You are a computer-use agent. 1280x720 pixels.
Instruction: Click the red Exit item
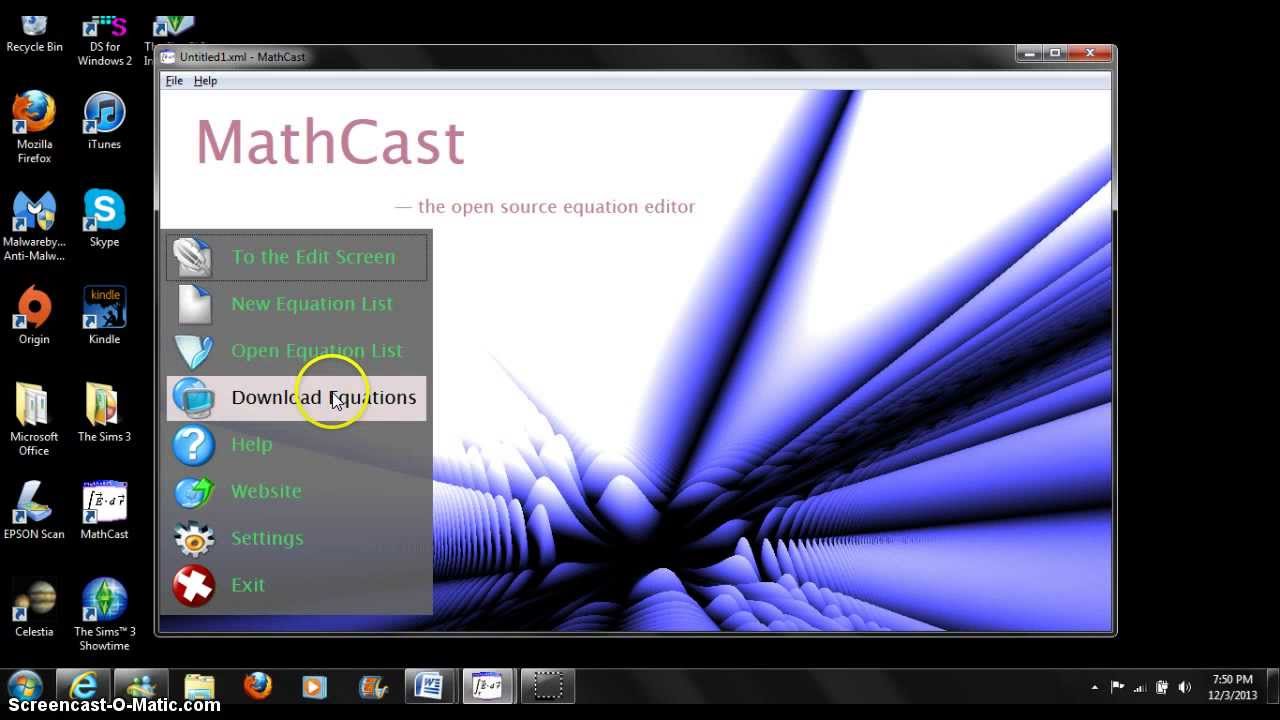pyautogui.click(x=296, y=585)
